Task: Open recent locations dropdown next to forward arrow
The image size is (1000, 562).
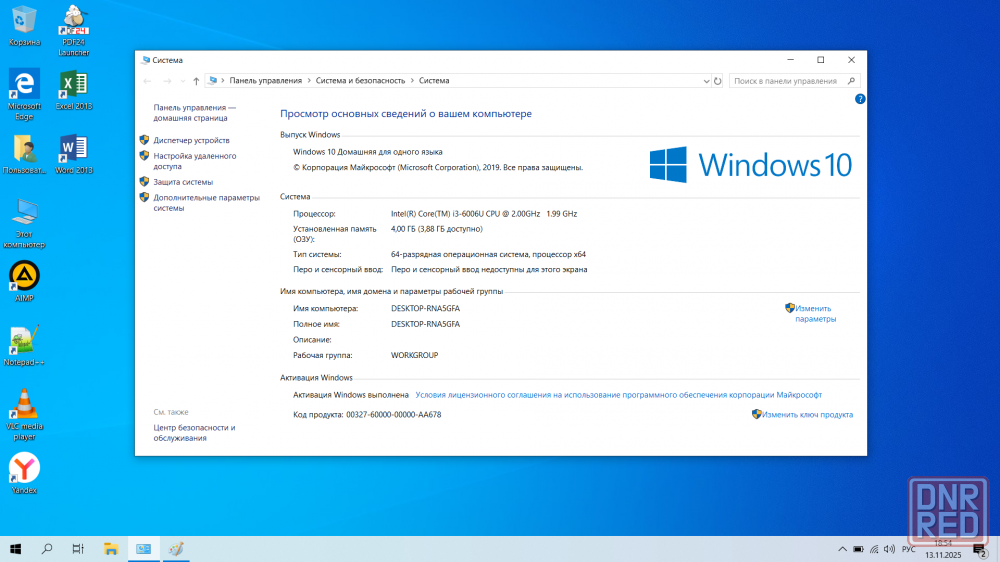Action: click(x=182, y=81)
